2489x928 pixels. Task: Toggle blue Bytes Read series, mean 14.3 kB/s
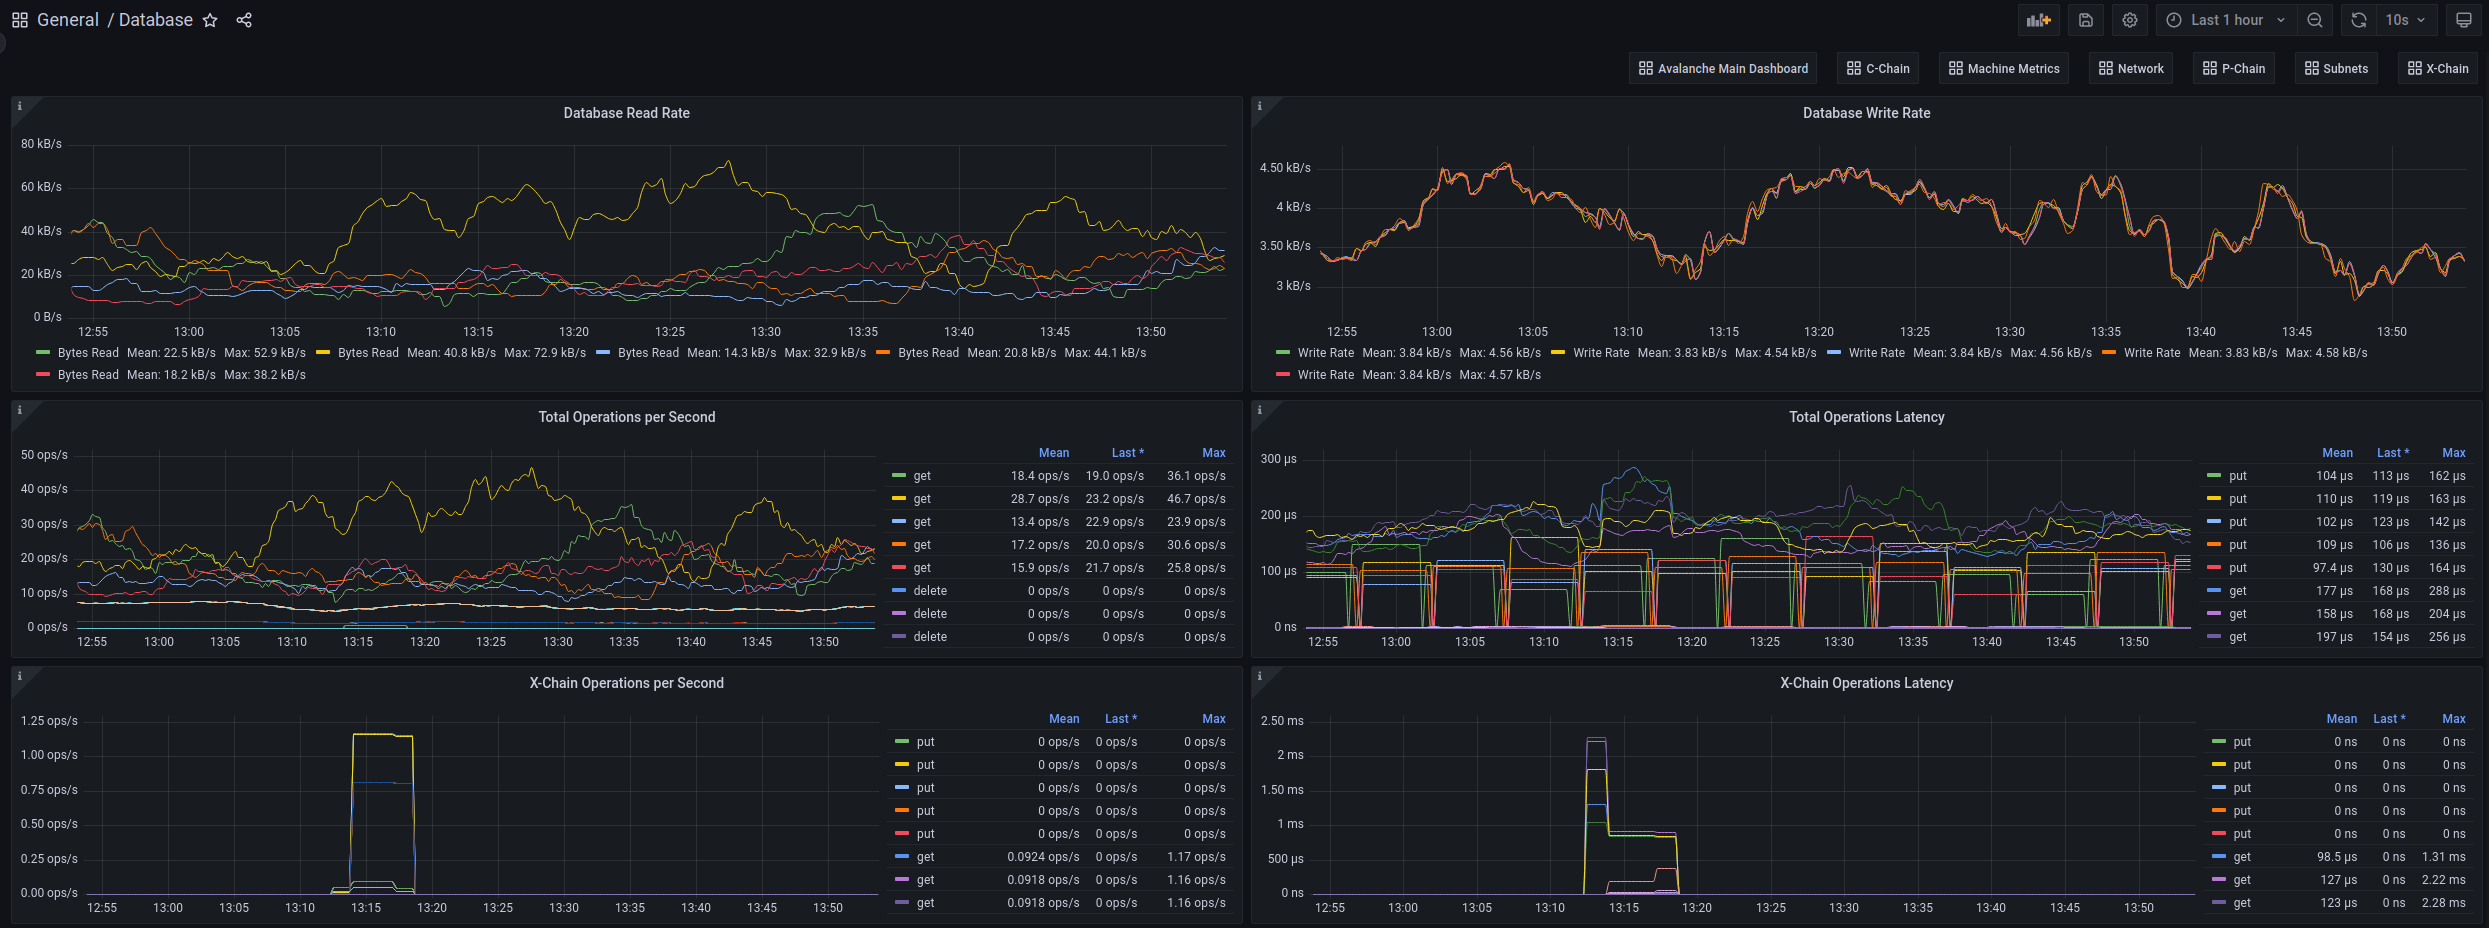648,353
